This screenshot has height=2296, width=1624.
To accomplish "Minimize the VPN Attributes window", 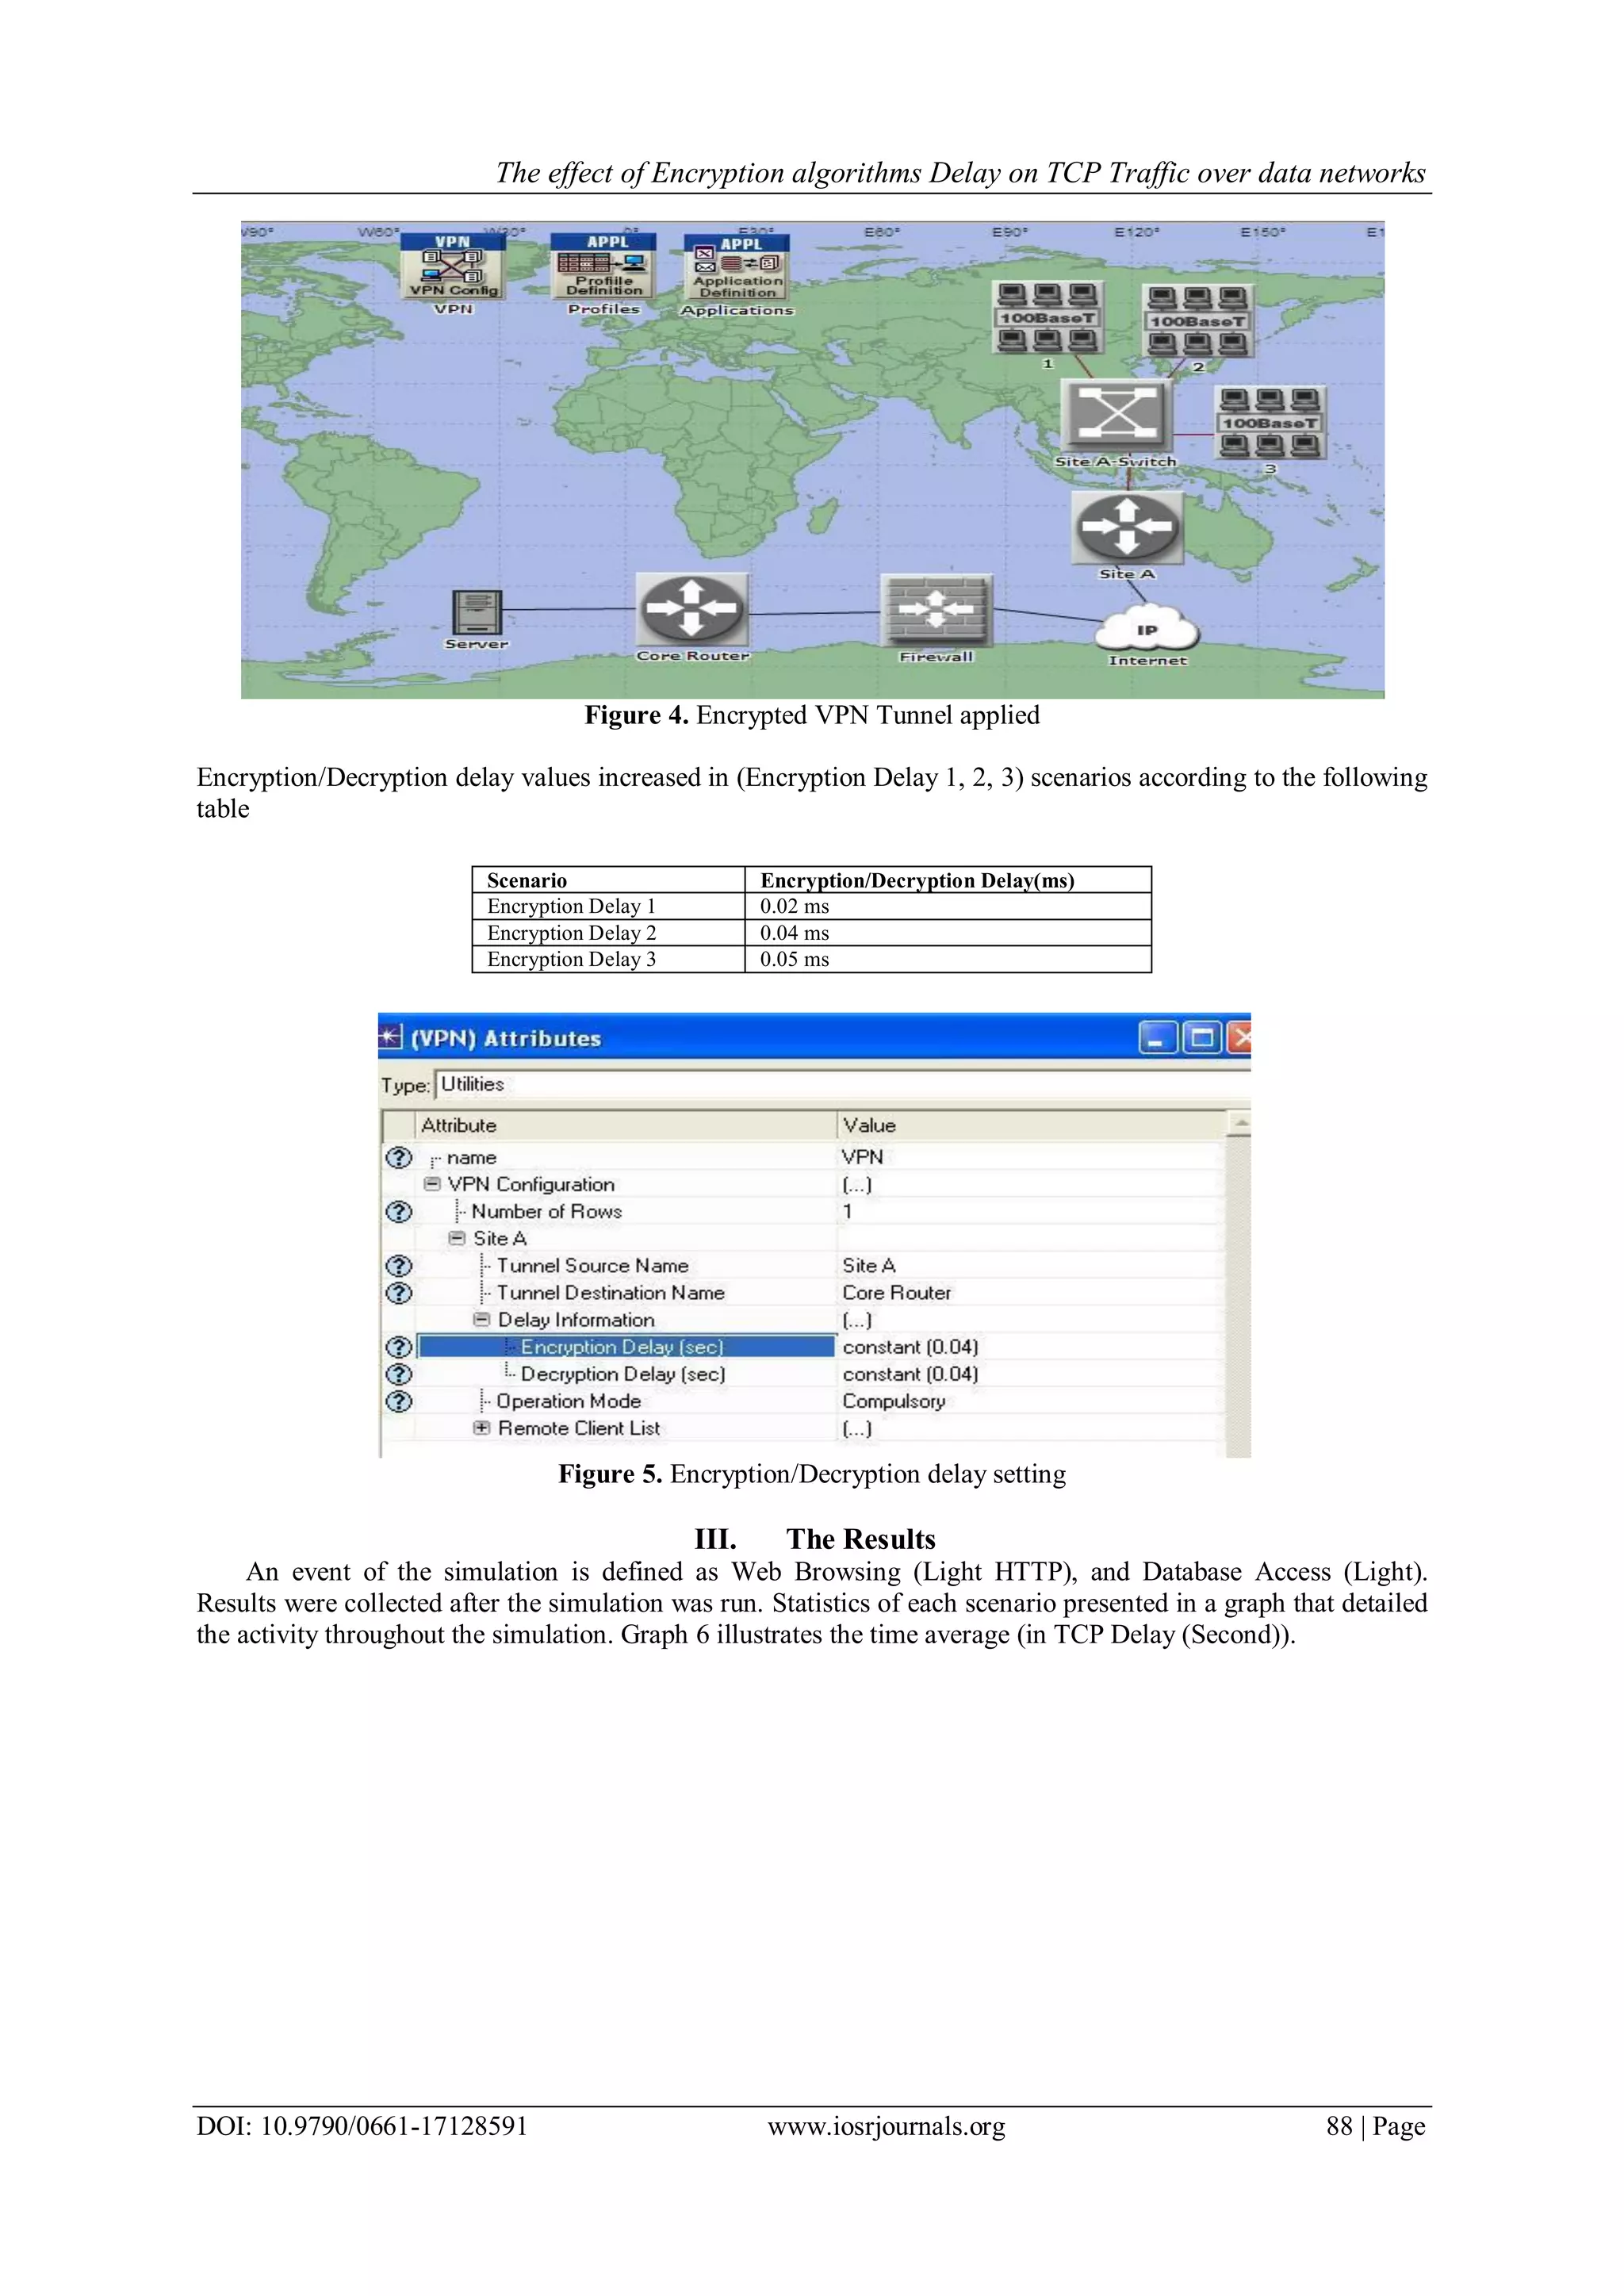I will point(1157,1038).
